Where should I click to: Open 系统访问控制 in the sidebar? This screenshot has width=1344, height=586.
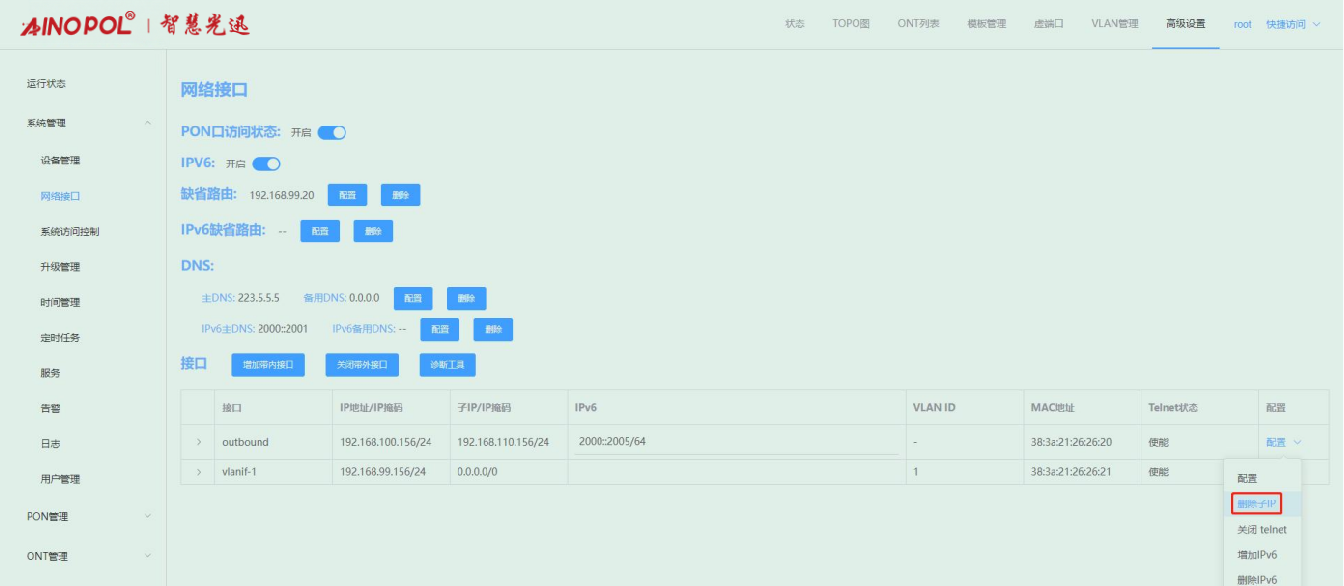[x=69, y=231]
